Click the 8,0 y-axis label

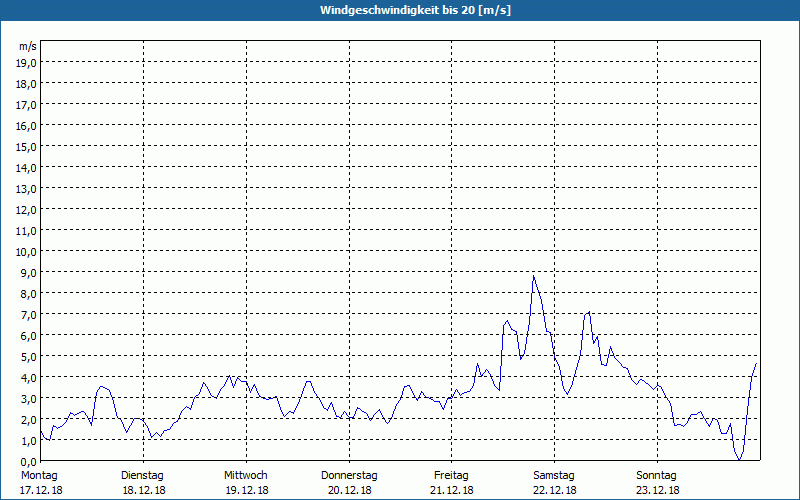[29, 294]
